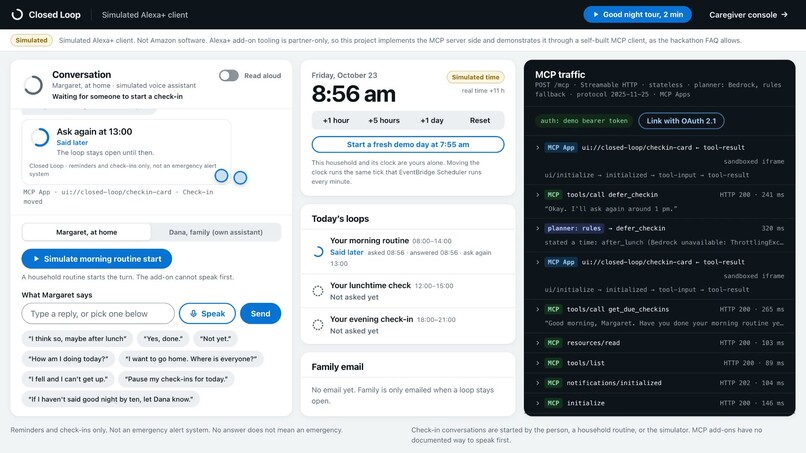Click Your morning routine loop title
The image size is (806, 453).
coord(369,241)
